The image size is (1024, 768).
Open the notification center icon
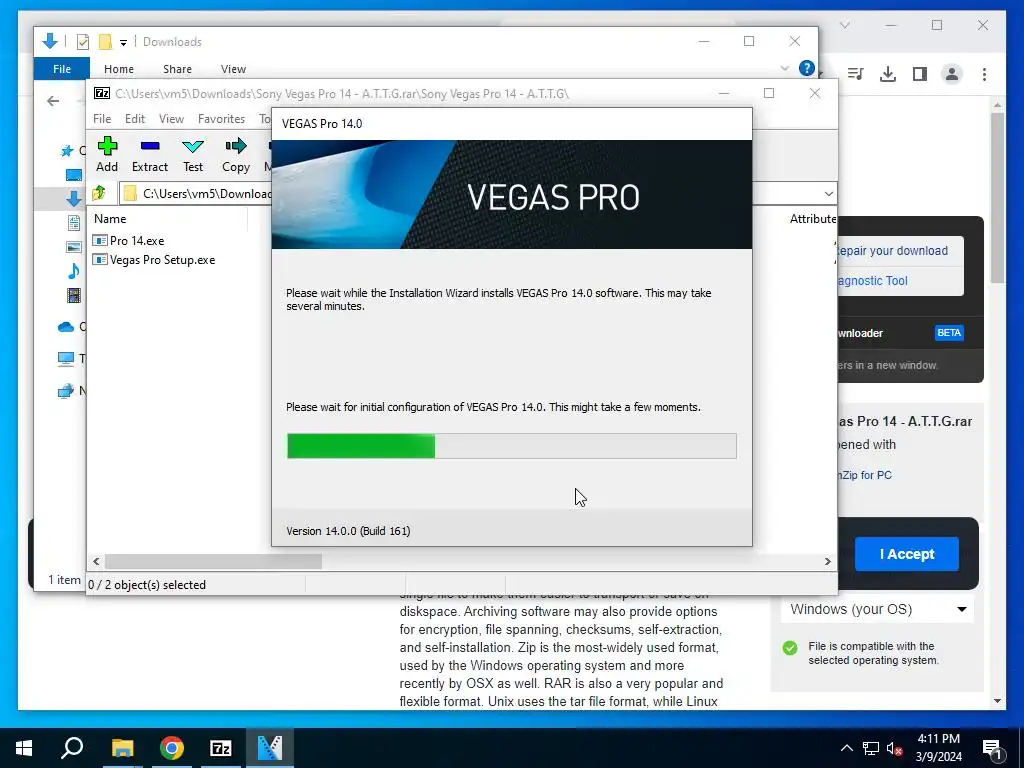click(992, 748)
